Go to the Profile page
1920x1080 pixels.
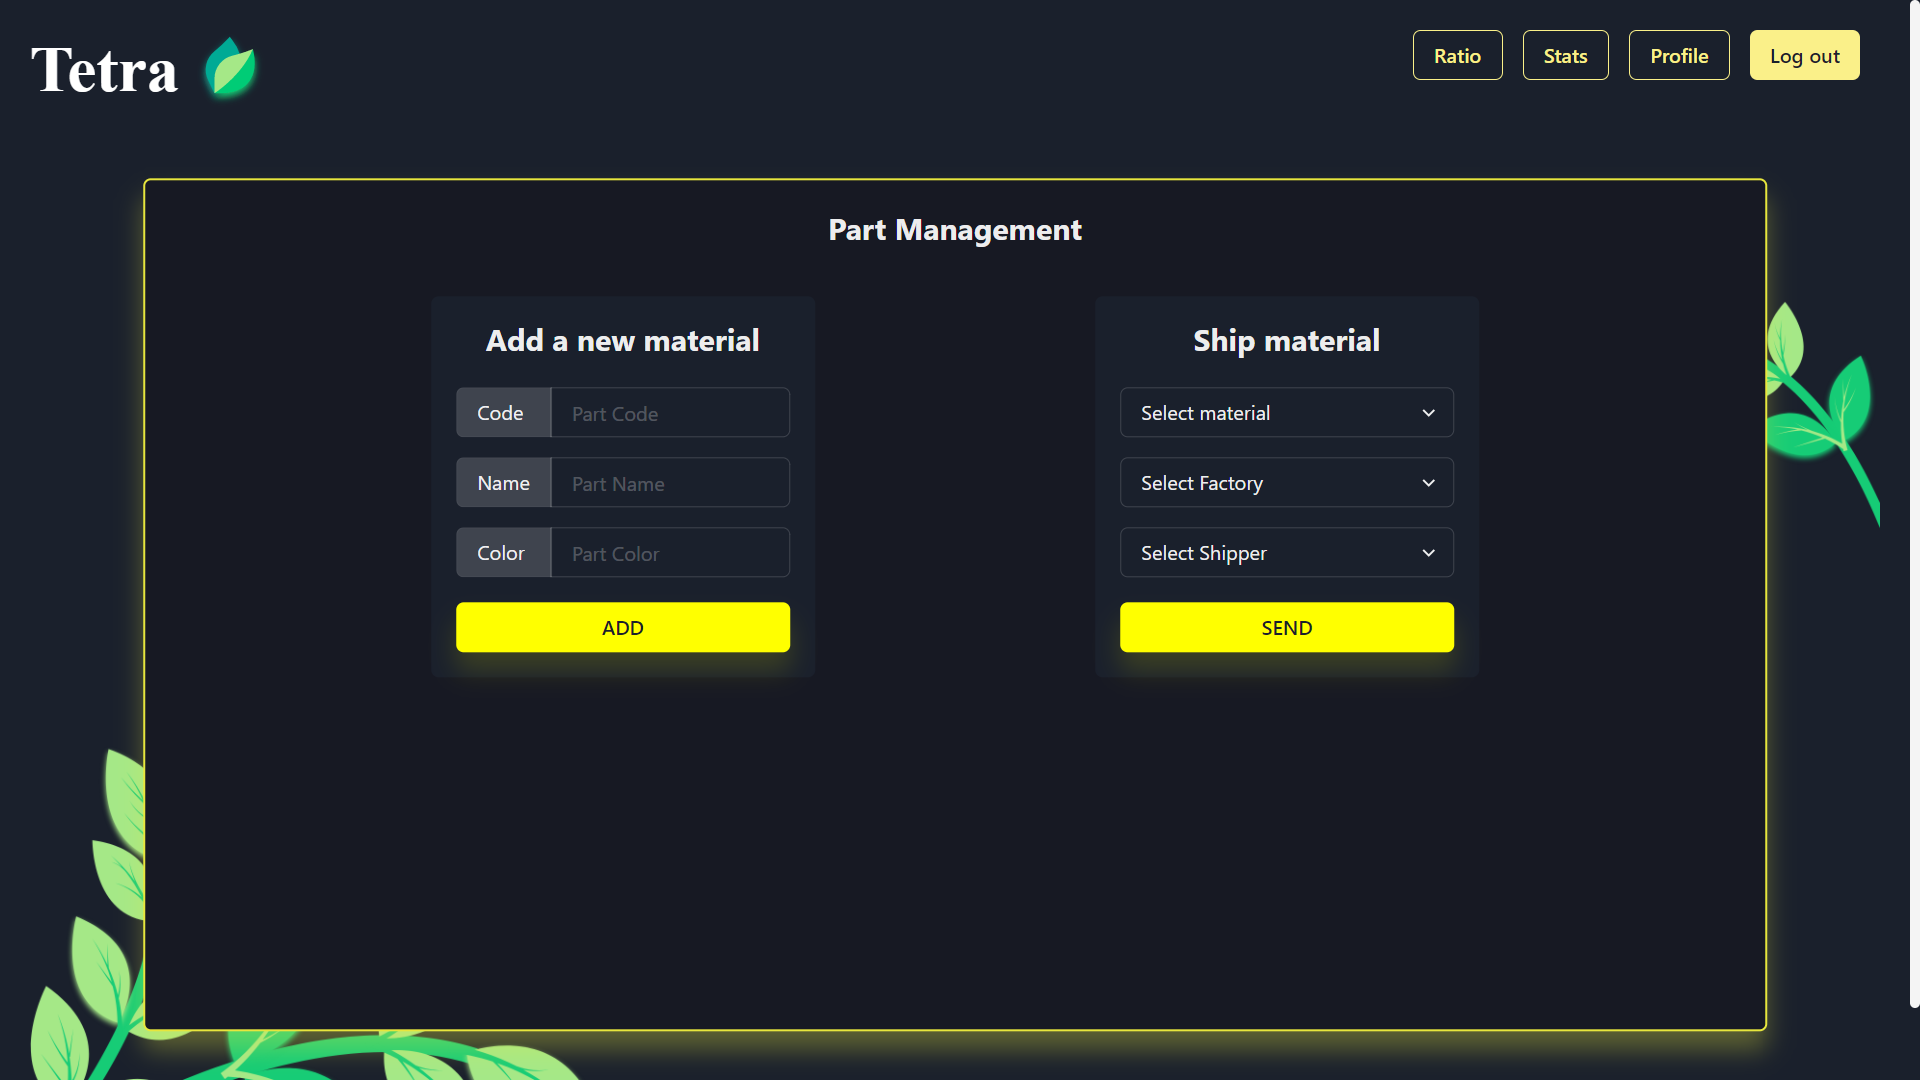click(1678, 56)
